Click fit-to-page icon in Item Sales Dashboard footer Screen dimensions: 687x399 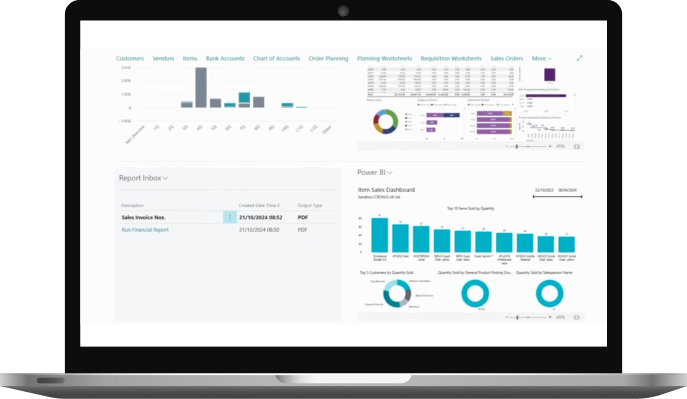[577, 317]
